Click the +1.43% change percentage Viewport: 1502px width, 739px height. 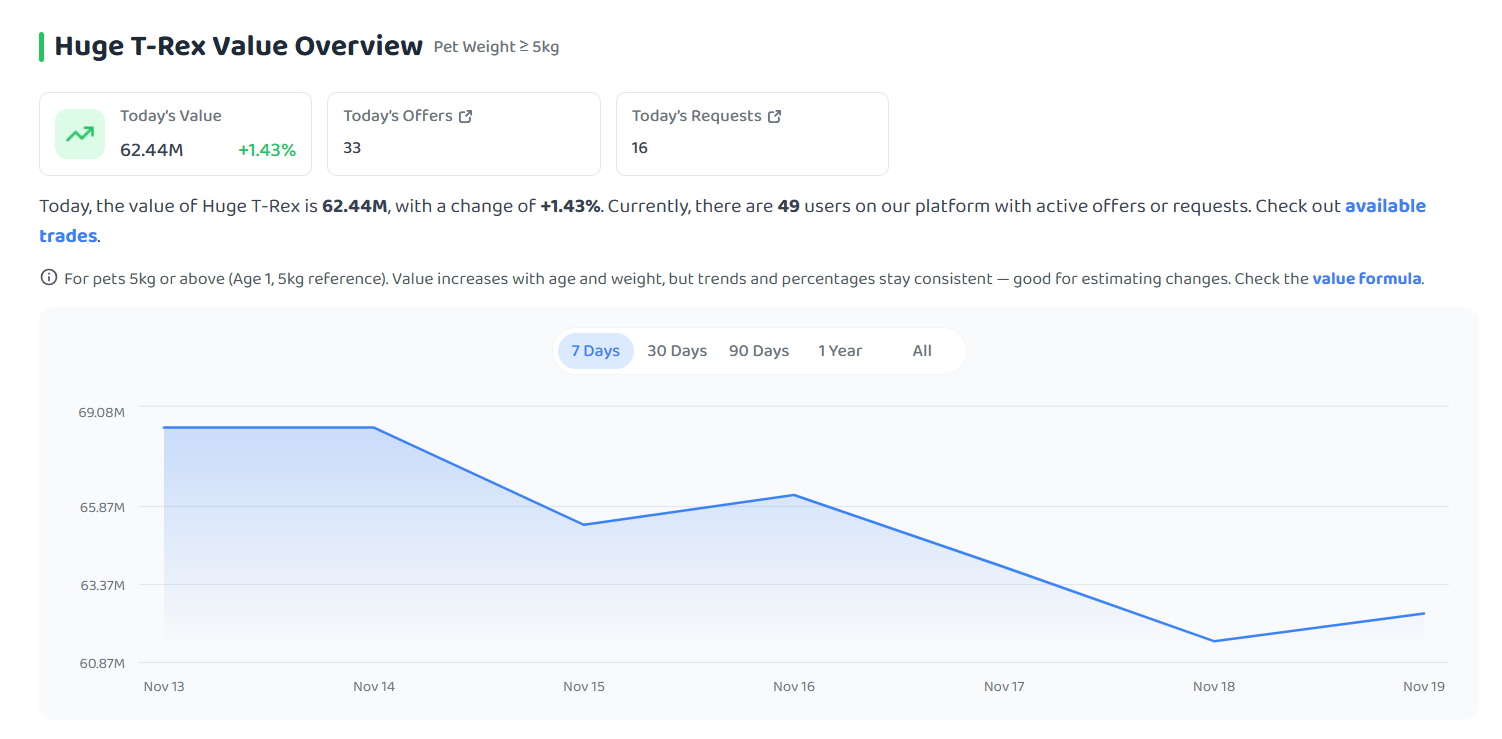coord(267,150)
